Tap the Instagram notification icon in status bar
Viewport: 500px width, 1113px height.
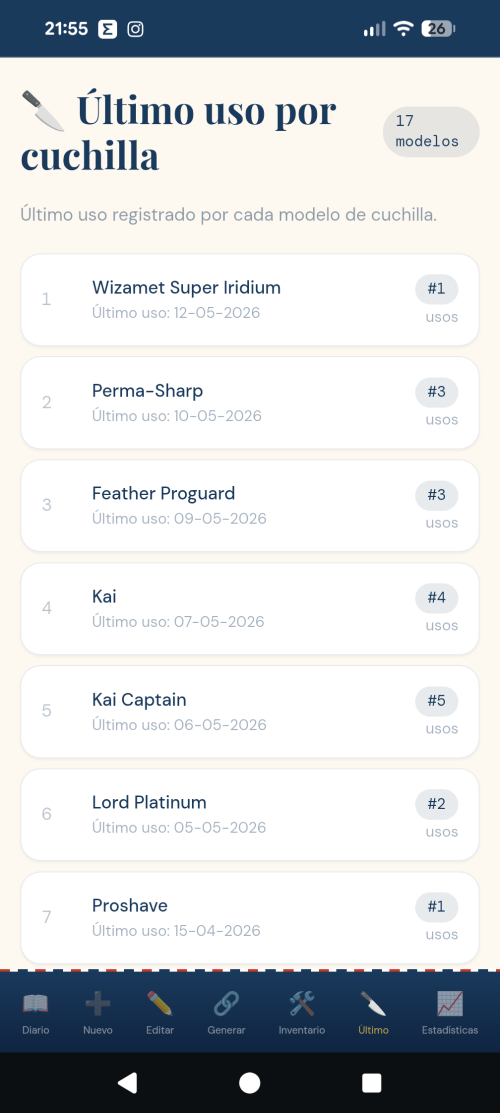[x=136, y=29]
